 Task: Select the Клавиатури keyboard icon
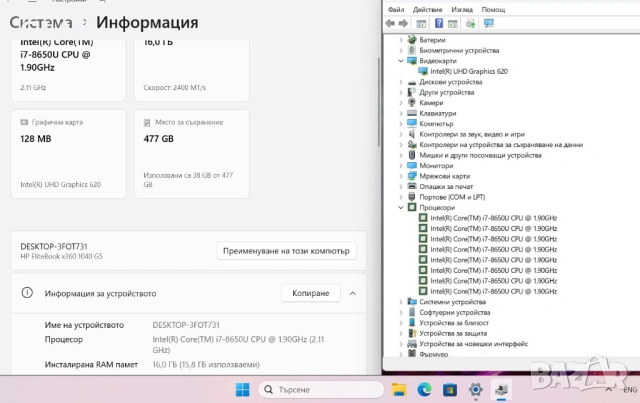point(412,113)
